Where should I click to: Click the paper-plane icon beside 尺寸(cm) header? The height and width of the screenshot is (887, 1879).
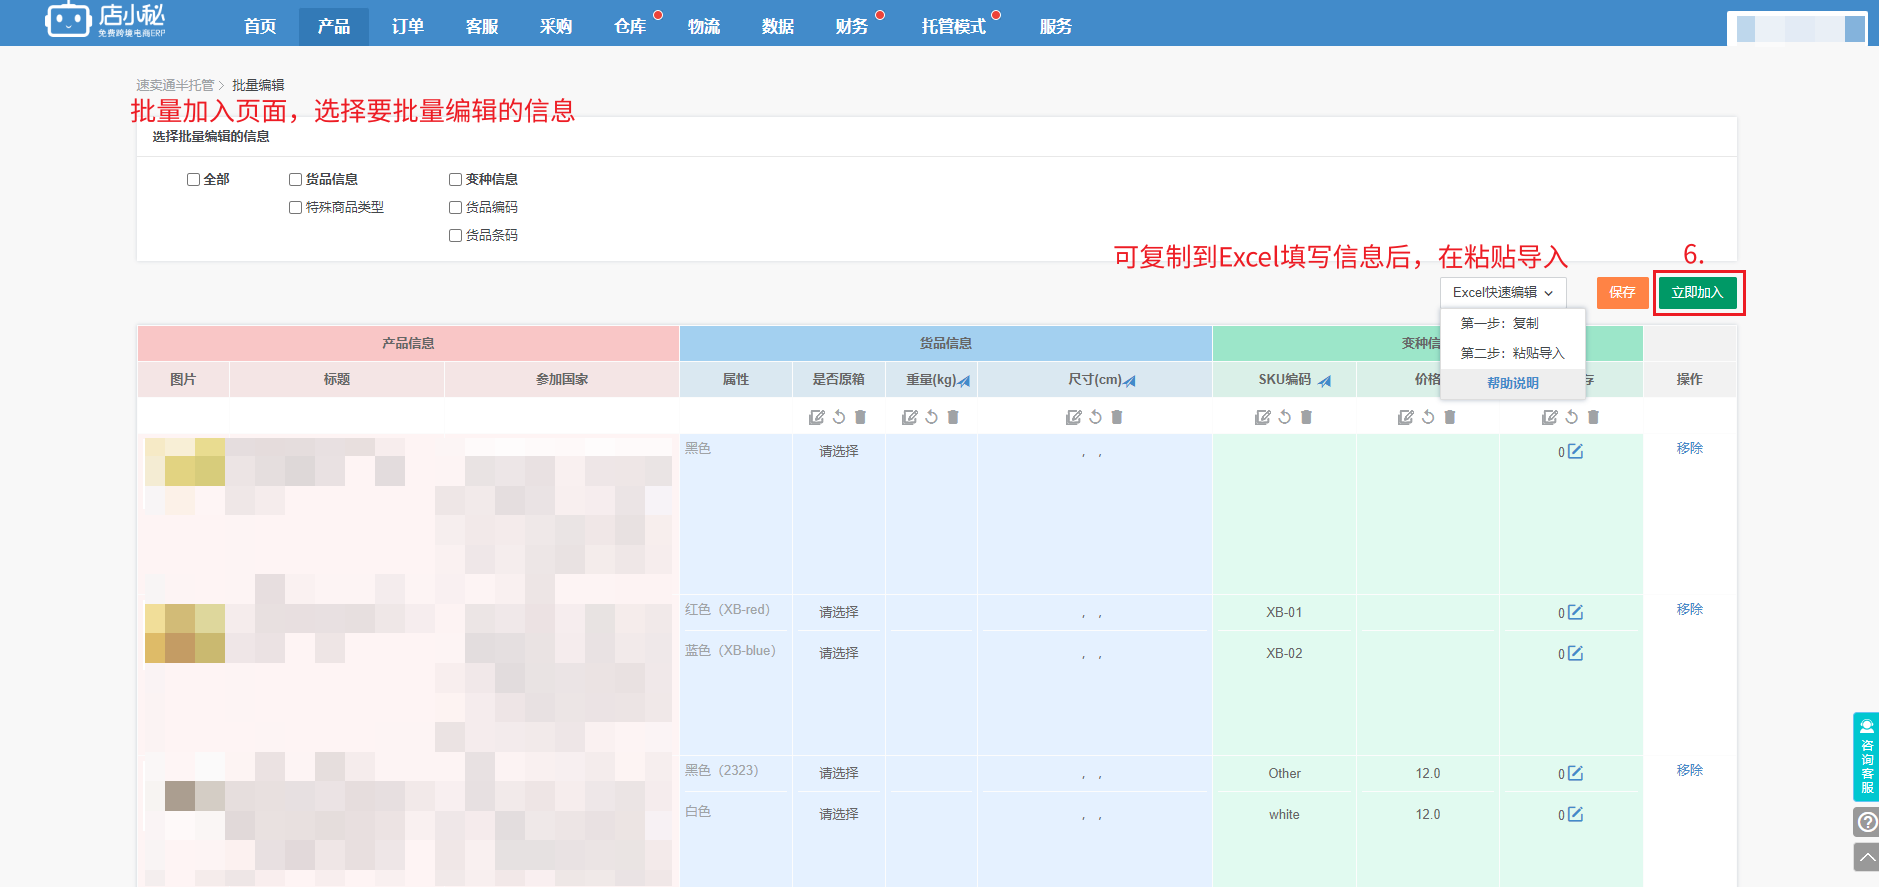coord(1130,381)
